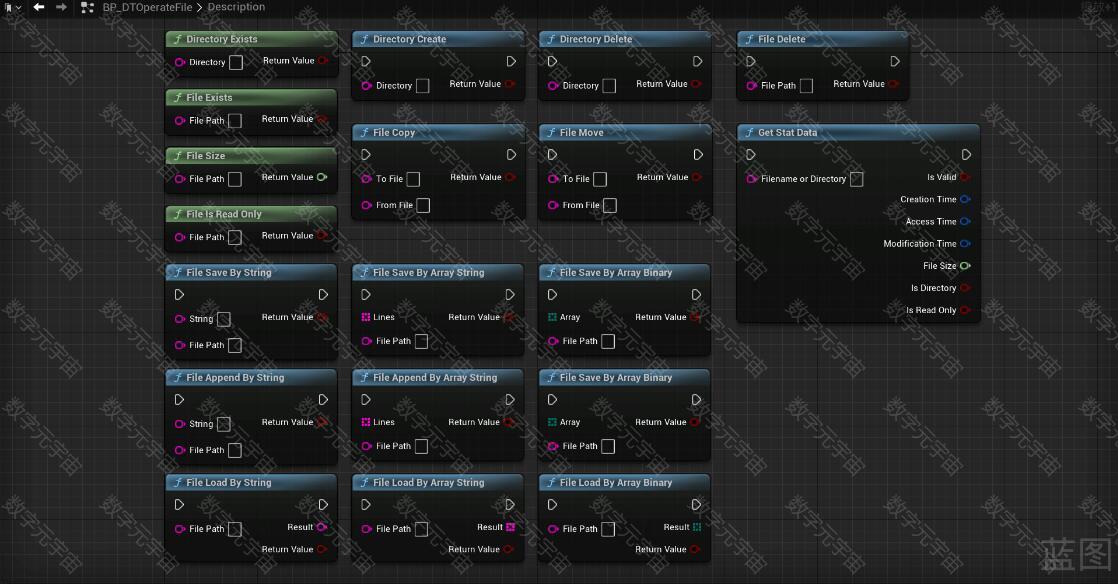Go back with the left arrow button
The width and height of the screenshot is (1118, 584).
click(39, 7)
